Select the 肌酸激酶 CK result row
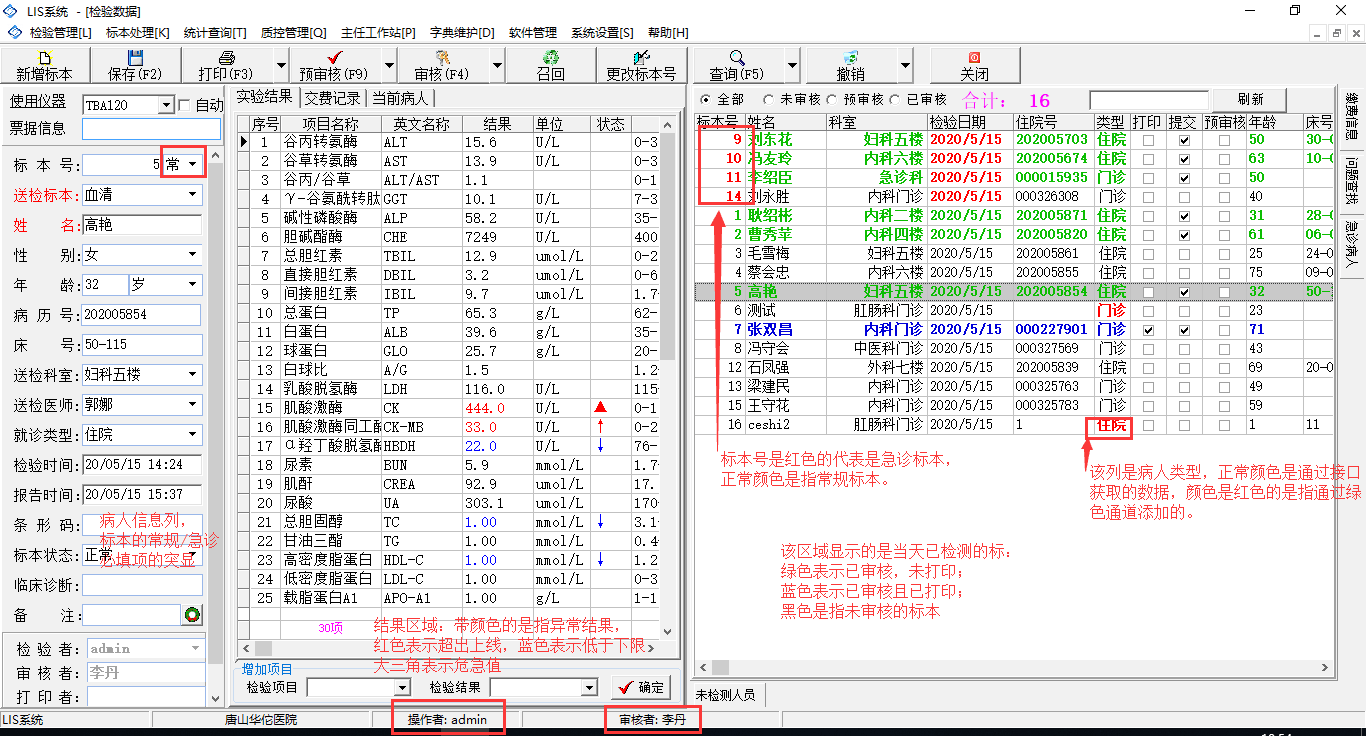The image size is (1366, 736). click(448, 408)
